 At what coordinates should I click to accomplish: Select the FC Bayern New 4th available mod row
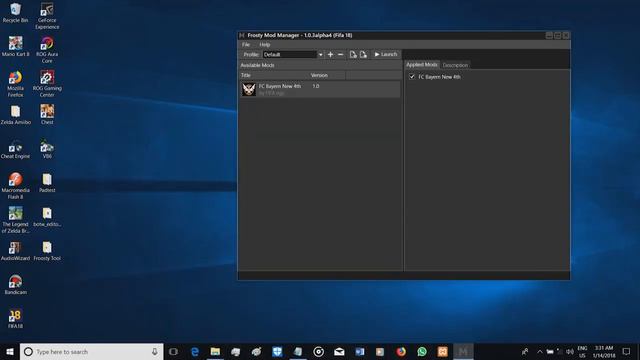pyautogui.click(x=320, y=89)
